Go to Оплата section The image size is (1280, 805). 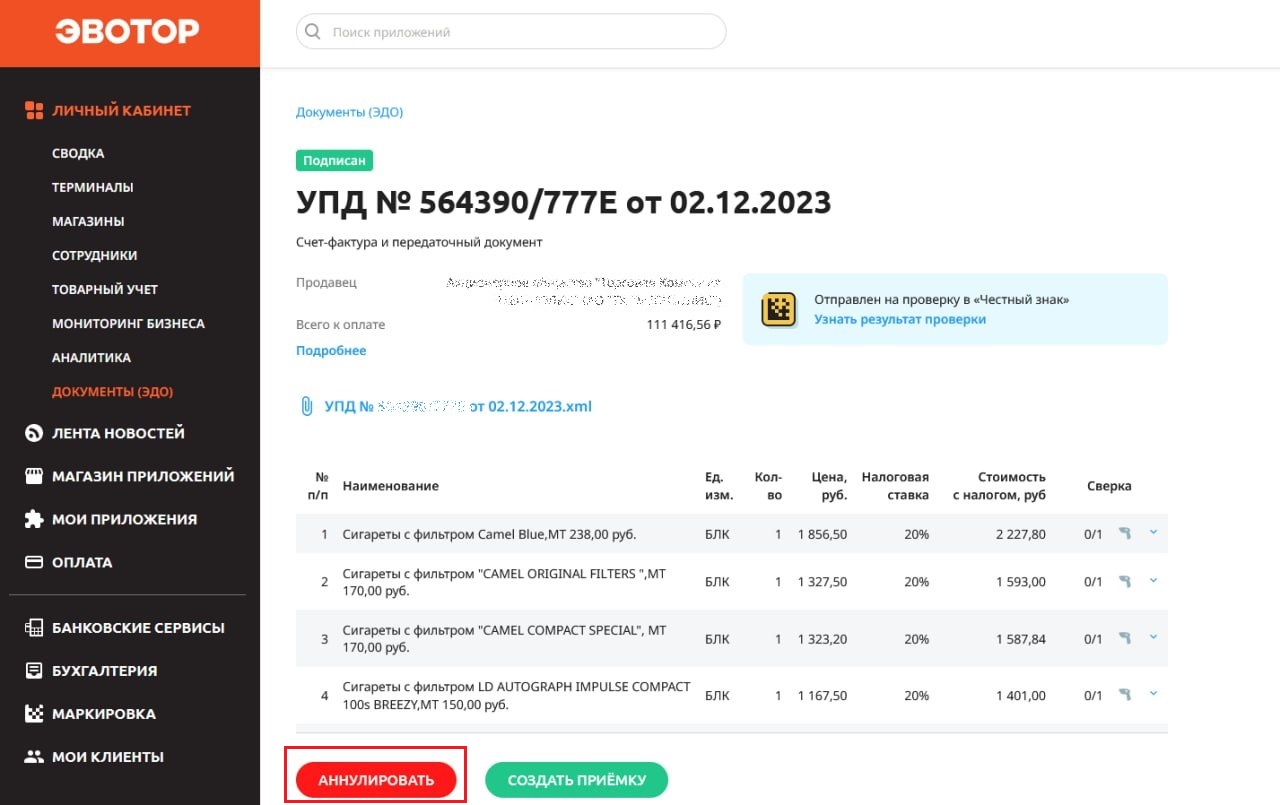pos(82,562)
